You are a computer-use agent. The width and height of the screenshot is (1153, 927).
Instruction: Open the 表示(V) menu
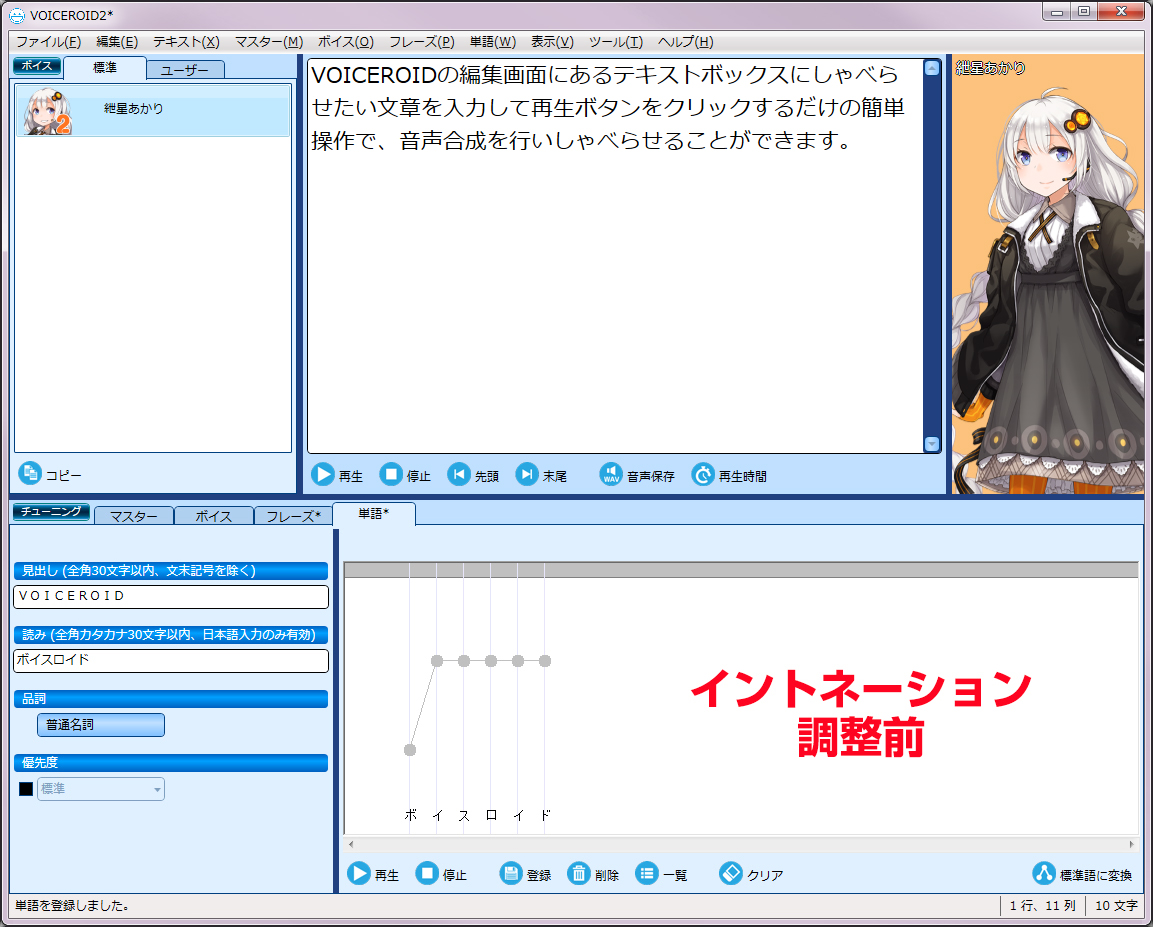[x=551, y=42]
